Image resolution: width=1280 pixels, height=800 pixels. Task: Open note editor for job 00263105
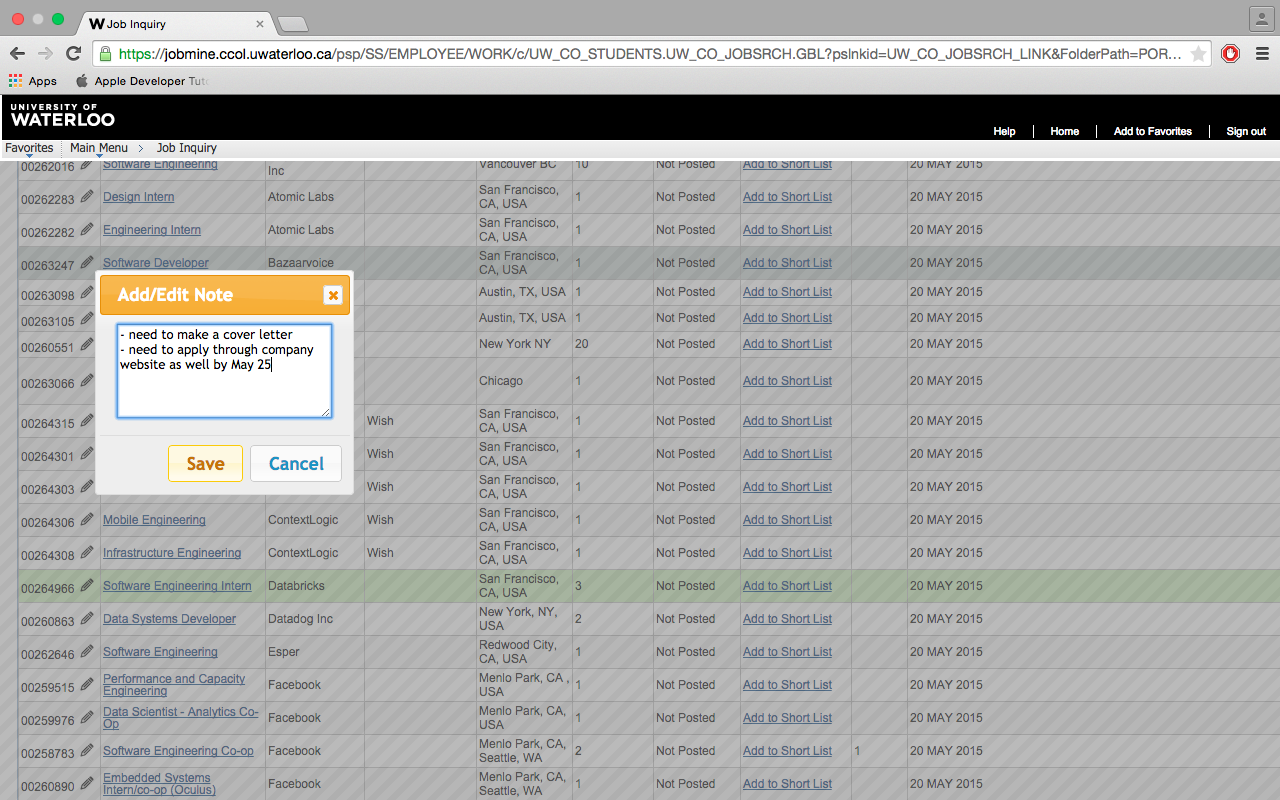coord(88,320)
